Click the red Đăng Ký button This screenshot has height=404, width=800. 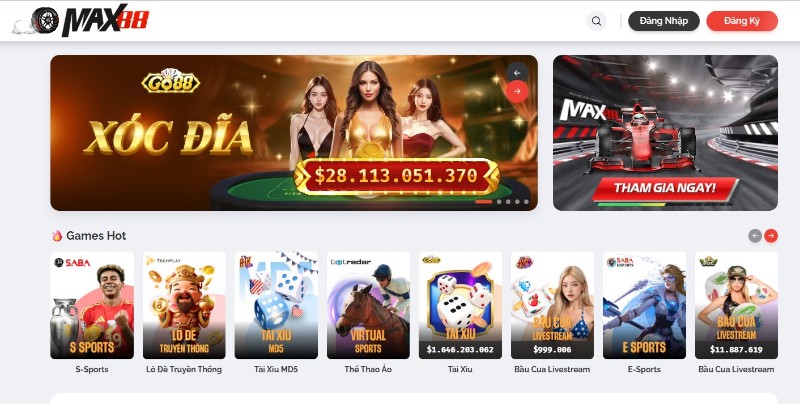click(x=742, y=21)
